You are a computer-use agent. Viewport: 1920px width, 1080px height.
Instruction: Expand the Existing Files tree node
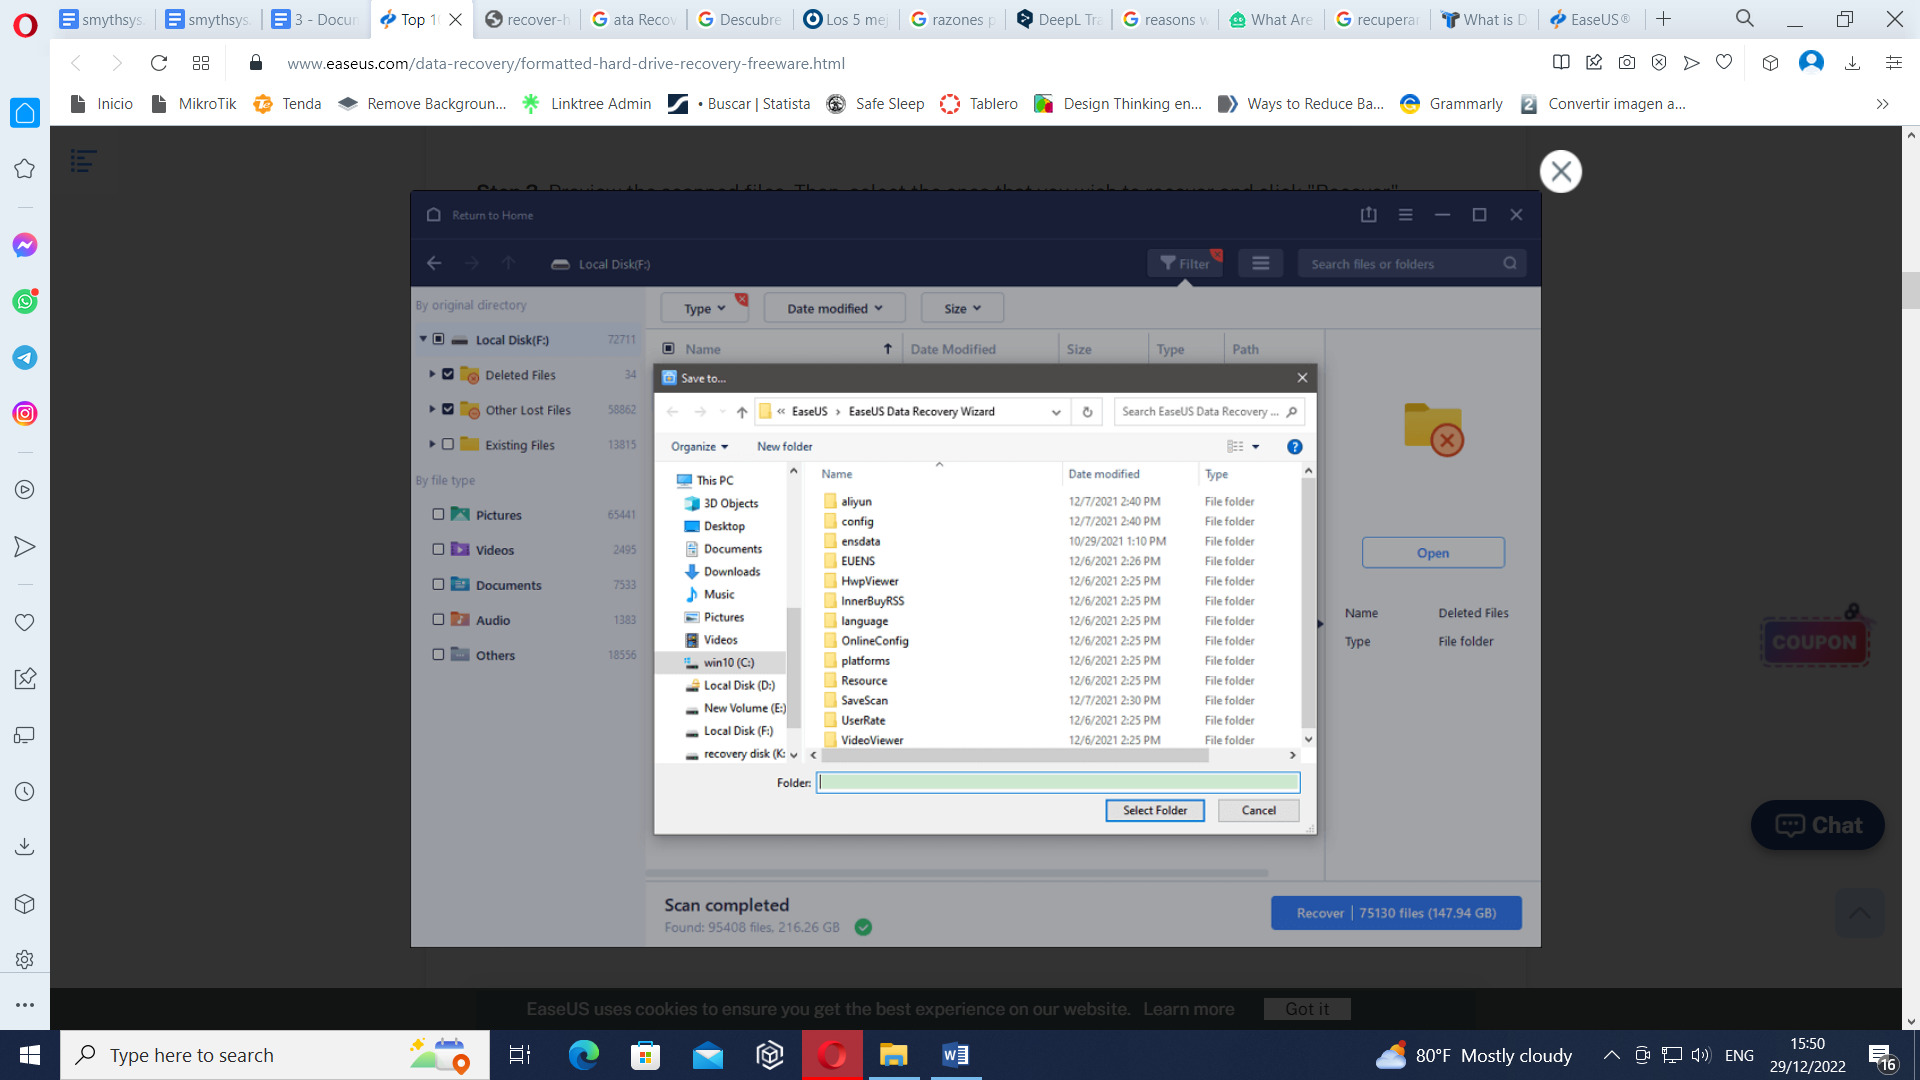pyautogui.click(x=432, y=444)
